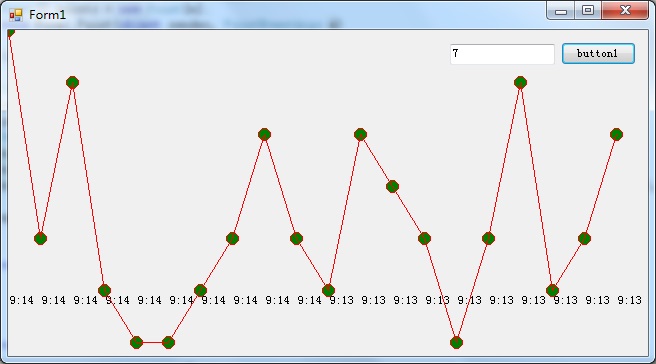Focus the text box containing 7
This screenshot has height=364, width=656.
click(502, 54)
